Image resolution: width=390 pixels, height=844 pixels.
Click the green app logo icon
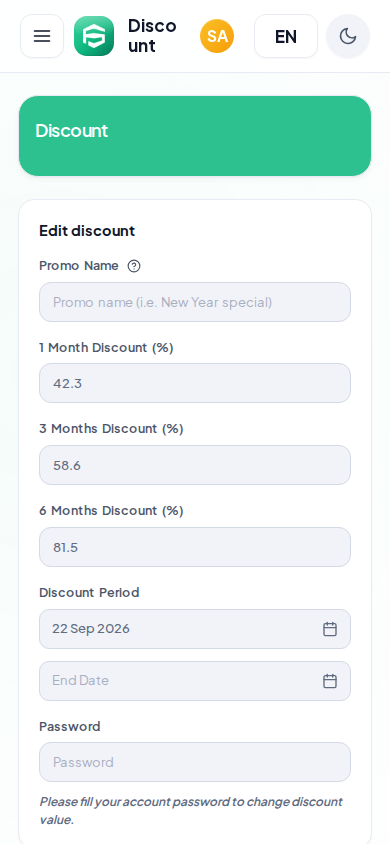(94, 36)
